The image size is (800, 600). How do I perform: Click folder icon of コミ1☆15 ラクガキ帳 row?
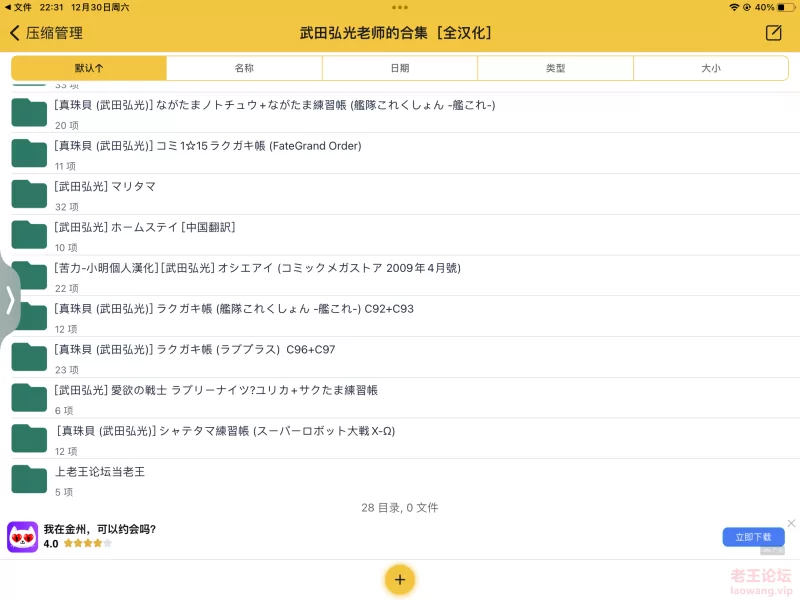pos(29,153)
